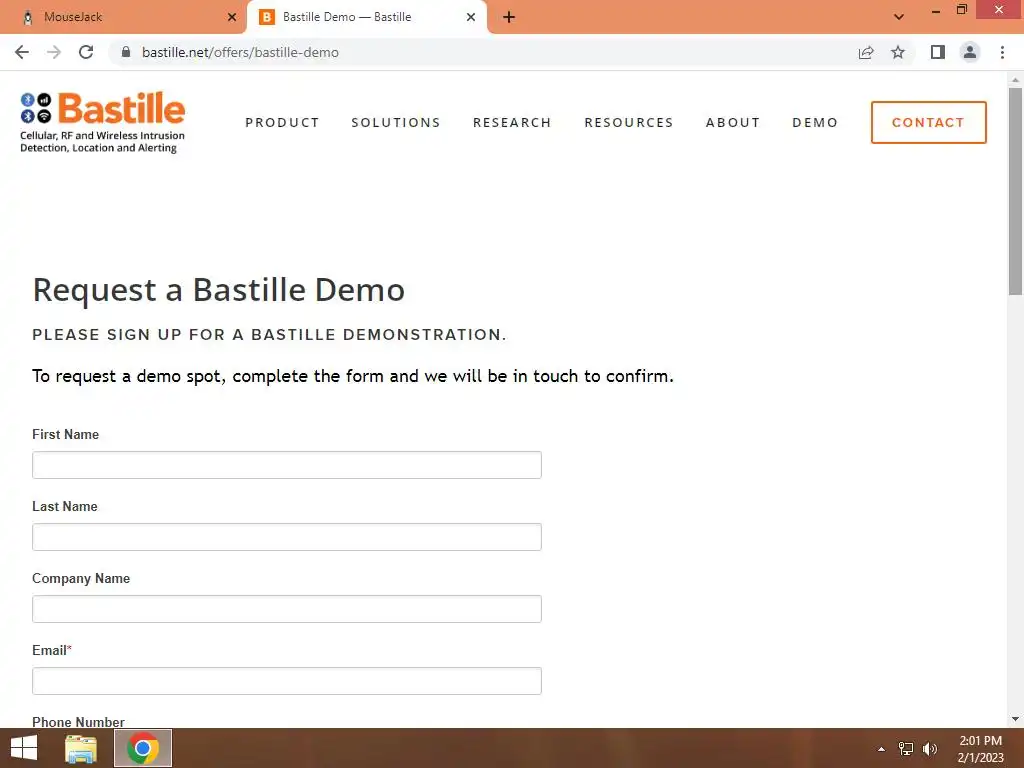
Task: Open the network tray icon
Action: [x=906, y=749]
